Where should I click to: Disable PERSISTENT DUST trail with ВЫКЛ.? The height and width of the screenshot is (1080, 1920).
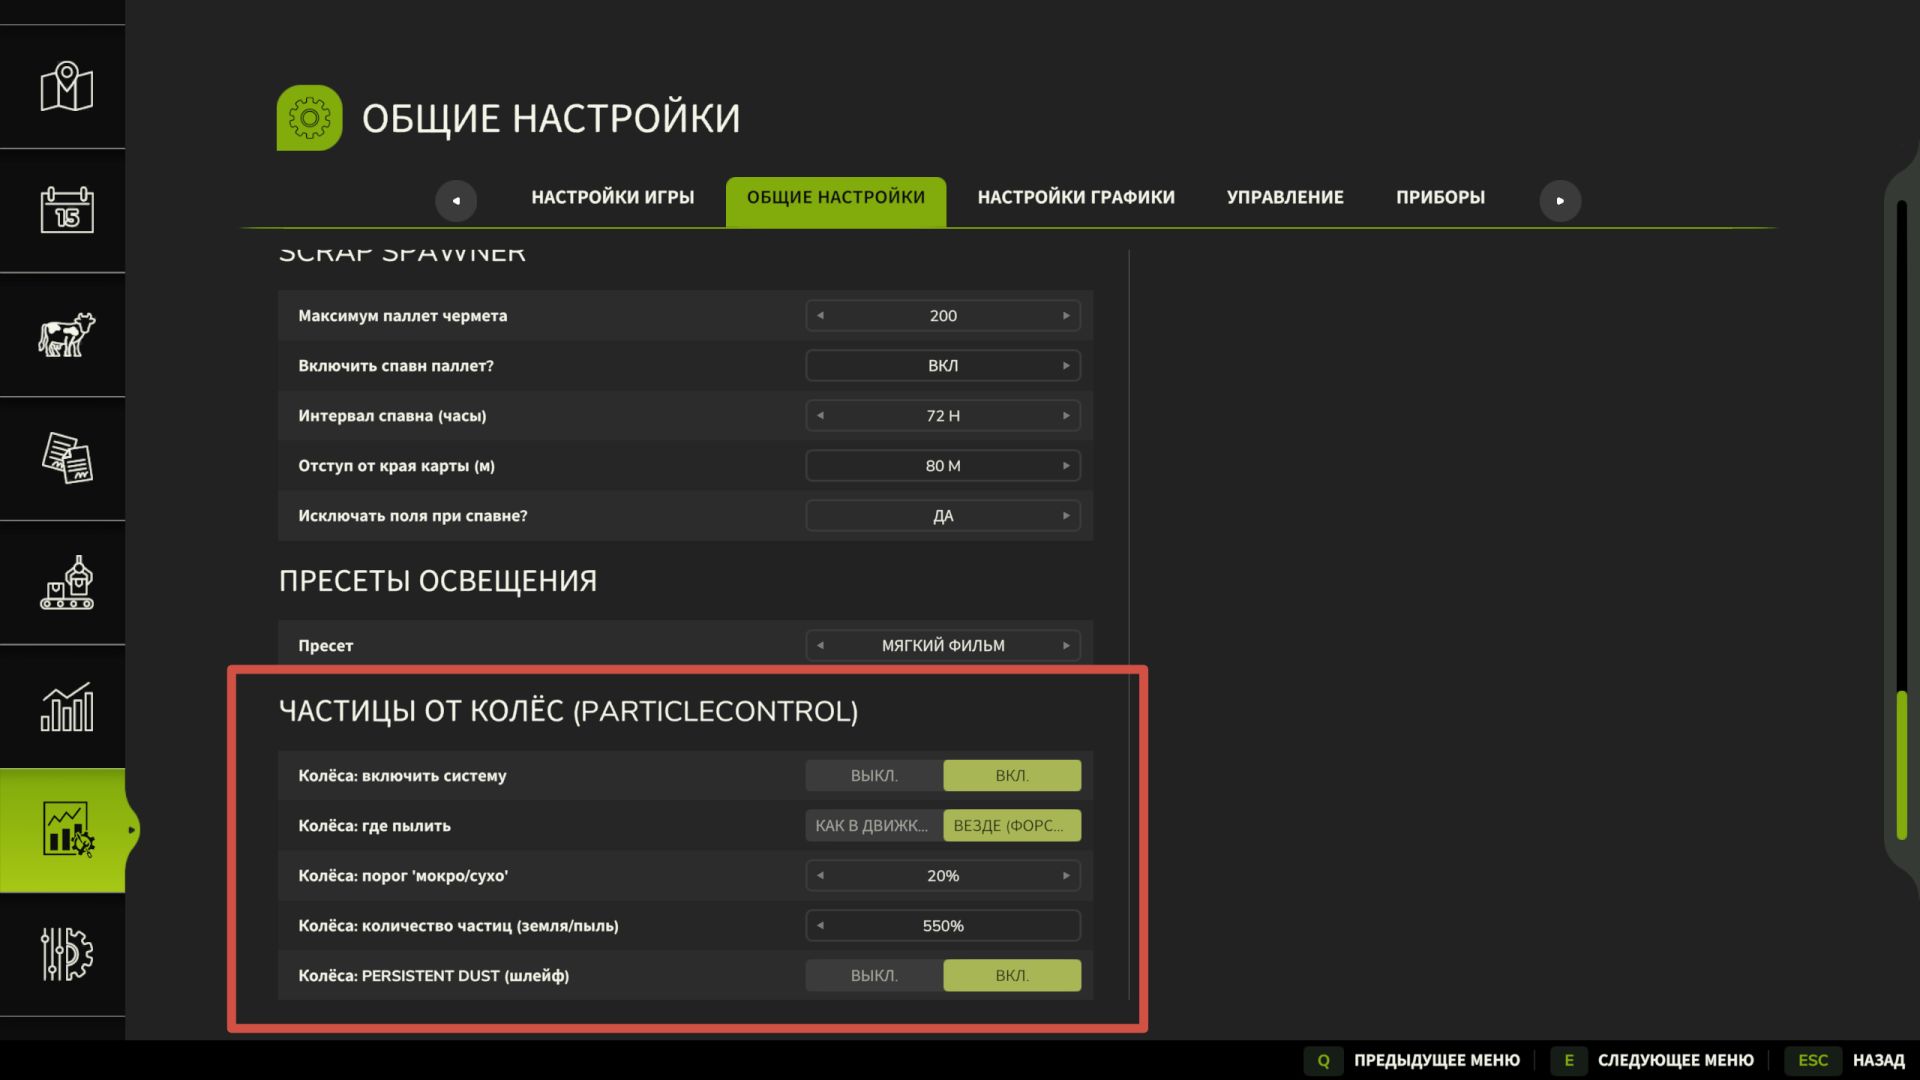(x=874, y=976)
